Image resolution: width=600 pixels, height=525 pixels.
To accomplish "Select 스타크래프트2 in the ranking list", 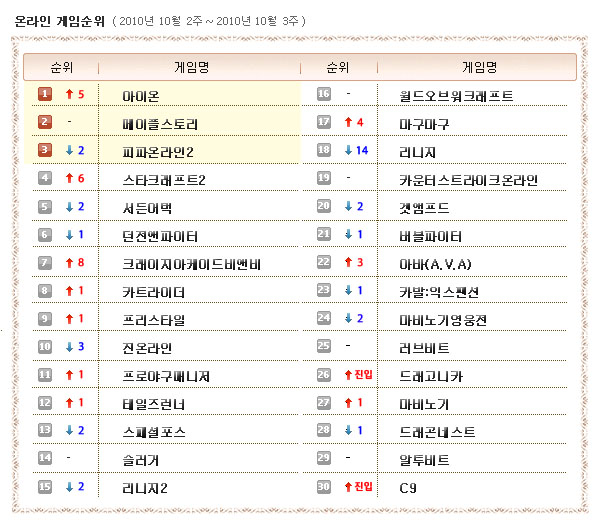I will click(163, 180).
